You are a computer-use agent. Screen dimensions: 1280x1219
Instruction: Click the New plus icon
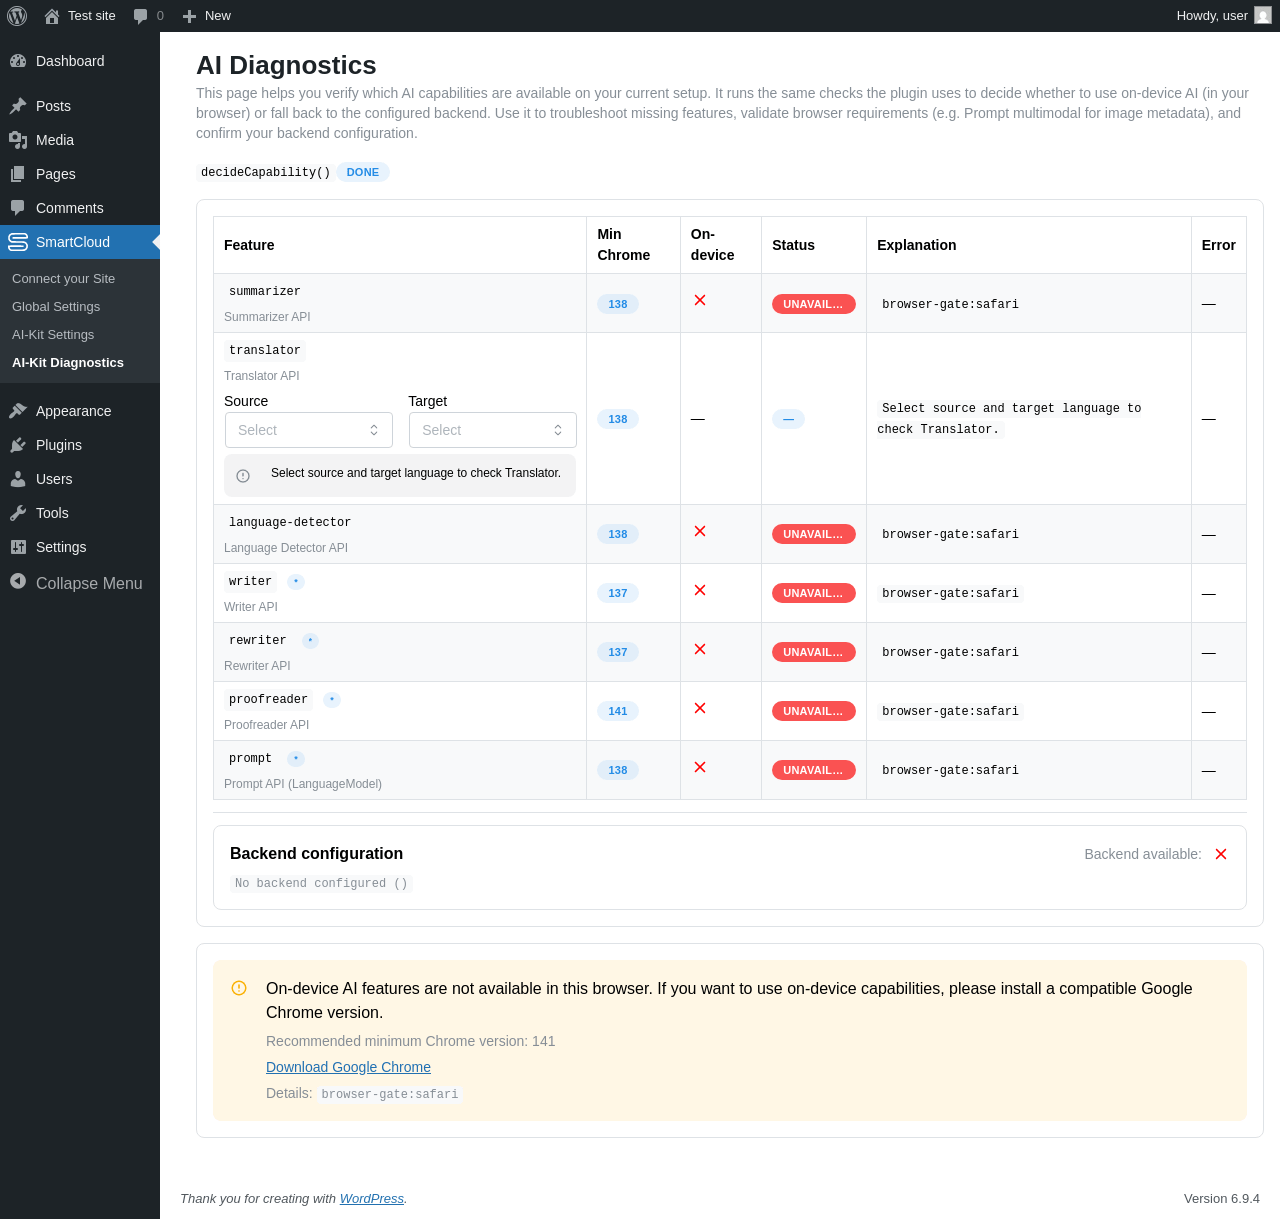point(189,16)
